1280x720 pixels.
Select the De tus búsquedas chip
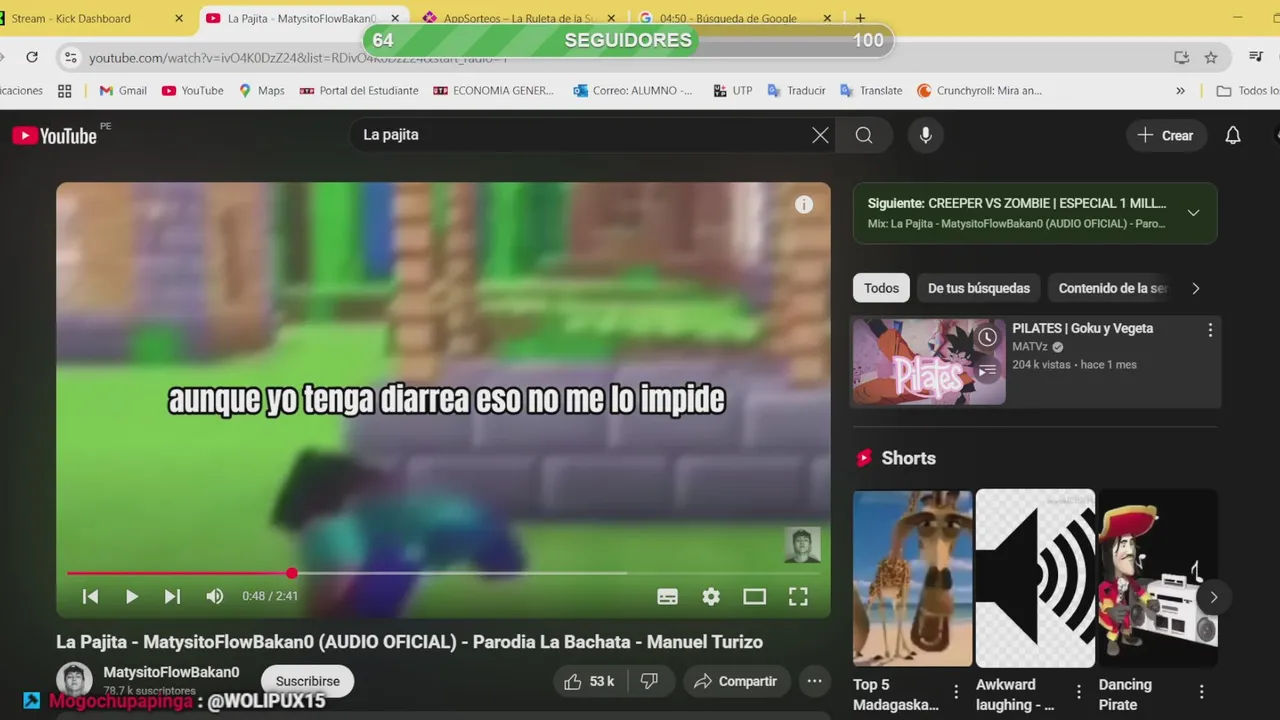[979, 288]
